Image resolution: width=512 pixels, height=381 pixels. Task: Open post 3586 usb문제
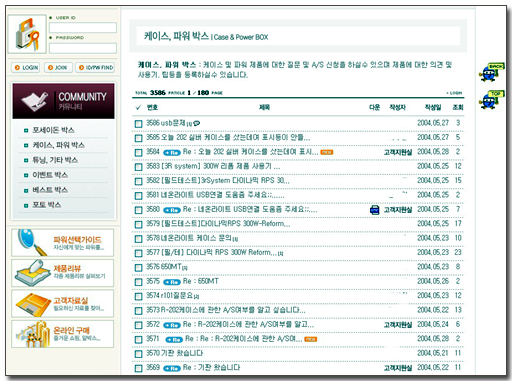click(173, 123)
